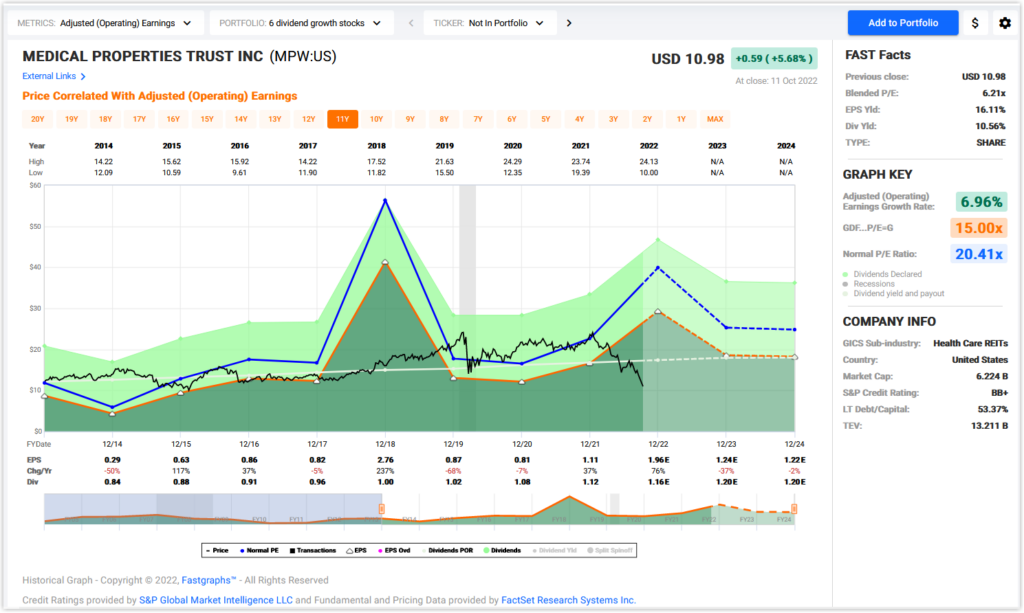The image size is (1024, 613).
Task: Follow the FactSet Research Systems Inc link
Action: point(568,600)
